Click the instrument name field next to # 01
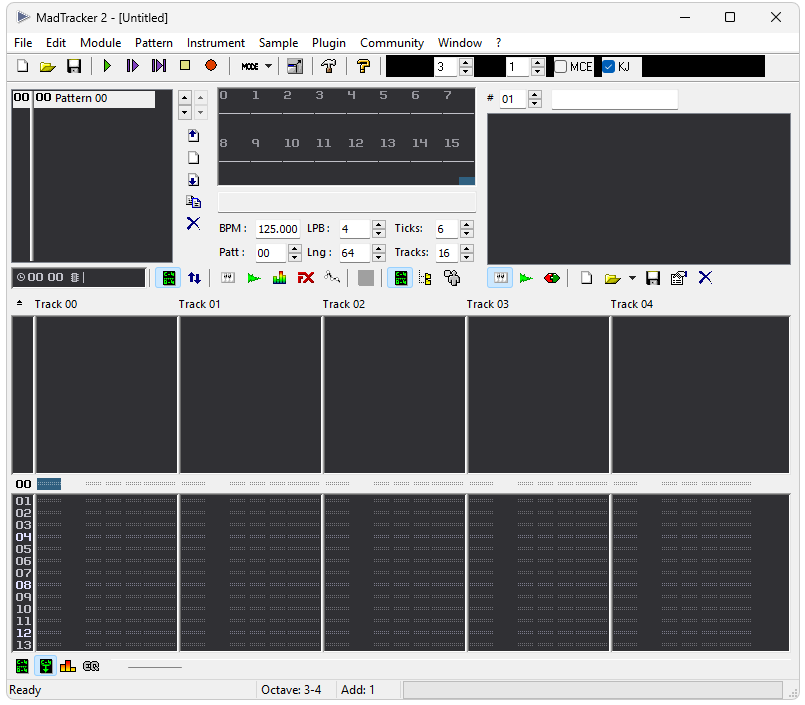 (x=615, y=99)
